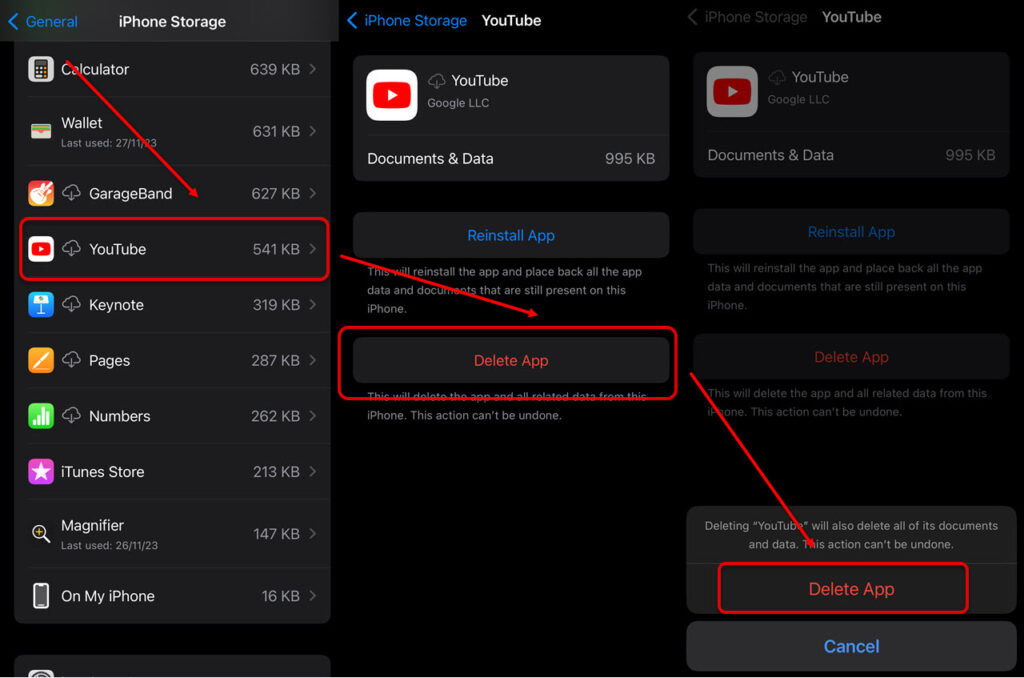Open the iTunes Store storage row
Image resolution: width=1024 pixels, height=678 pixels.
coord(172,472)
